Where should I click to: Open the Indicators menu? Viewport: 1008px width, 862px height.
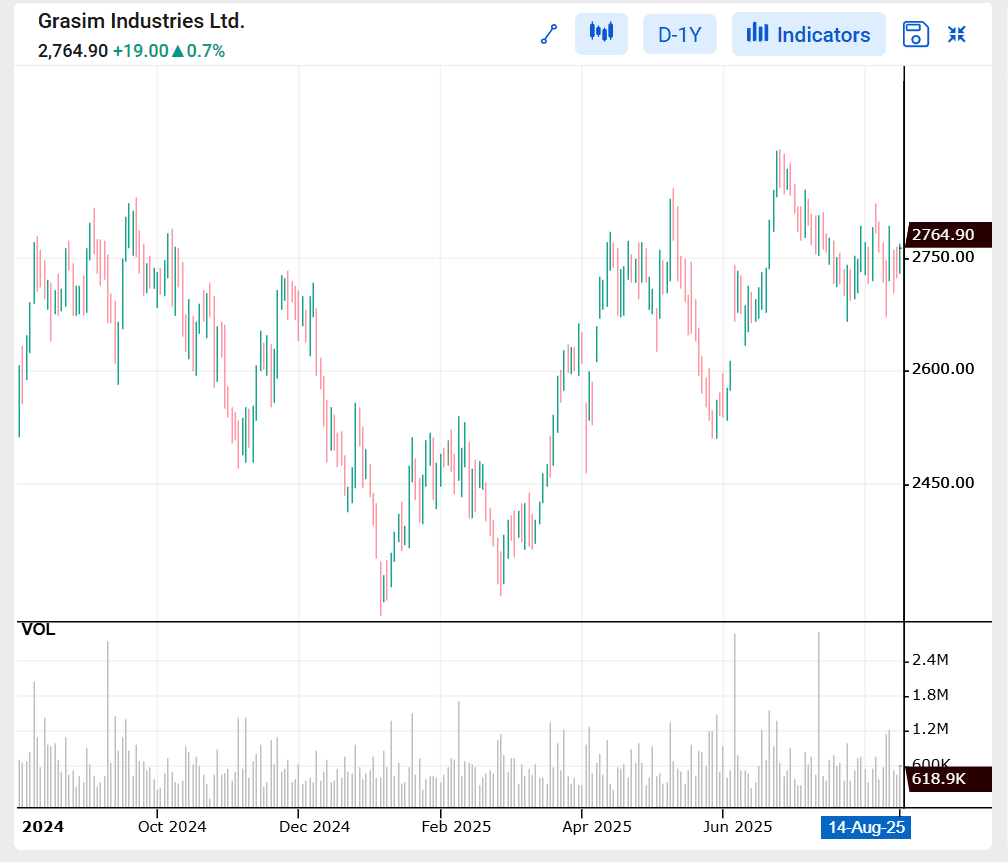pyautogui.click(x=809, y=34)
